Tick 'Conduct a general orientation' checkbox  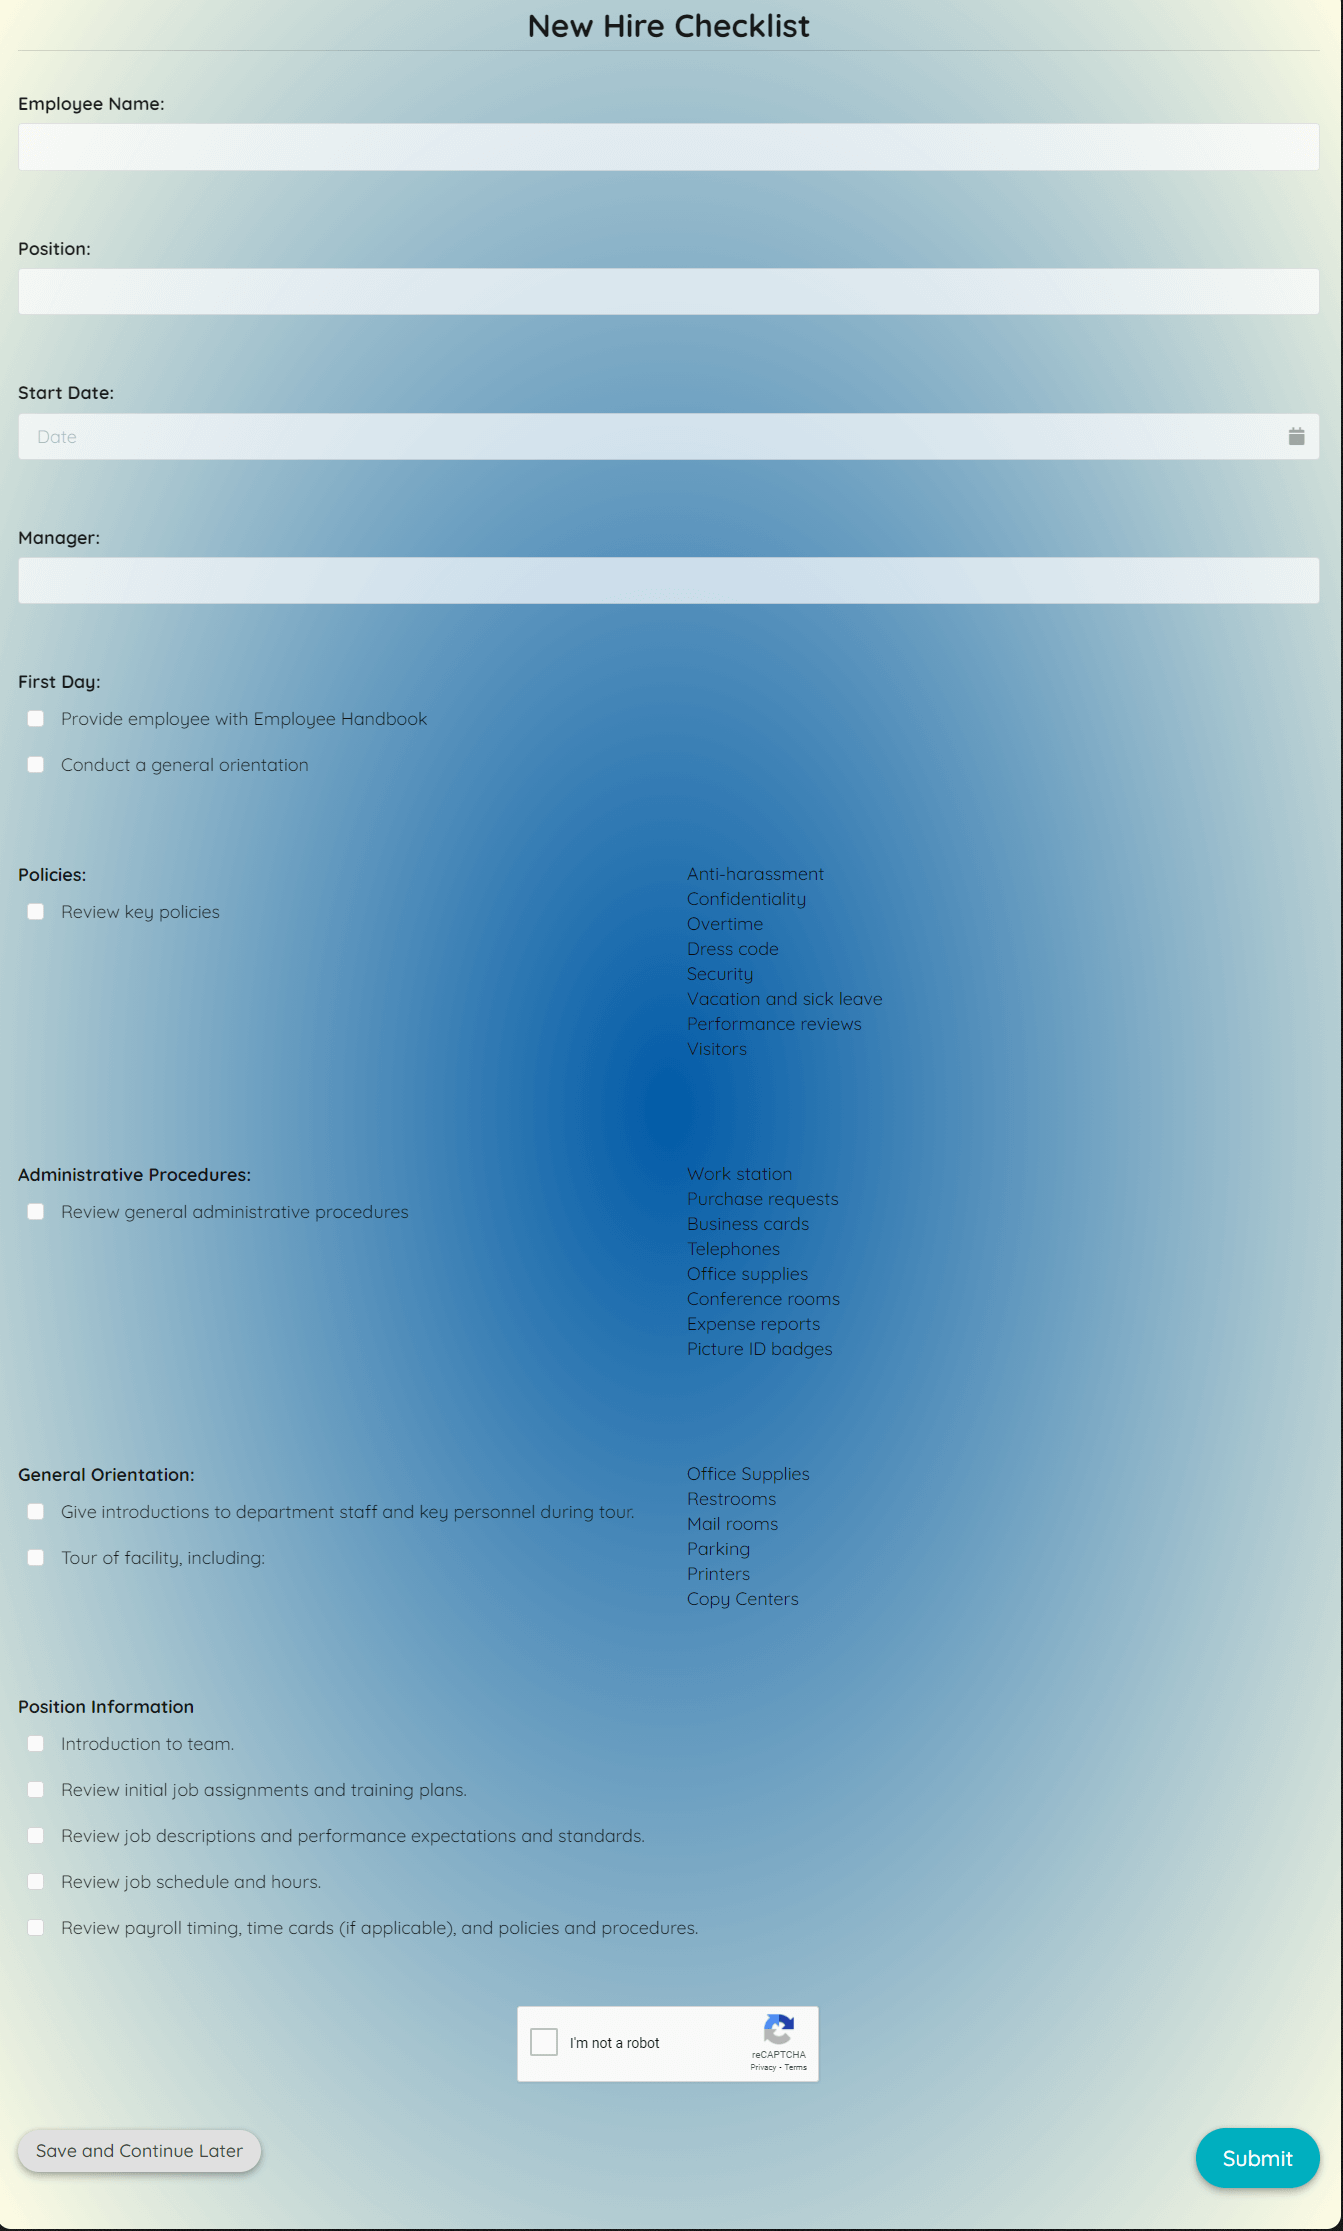[36, 765]
